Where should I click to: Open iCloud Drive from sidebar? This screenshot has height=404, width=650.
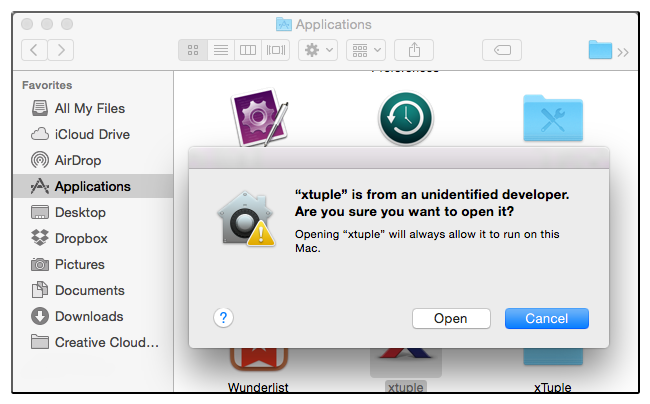pos(92,134)
